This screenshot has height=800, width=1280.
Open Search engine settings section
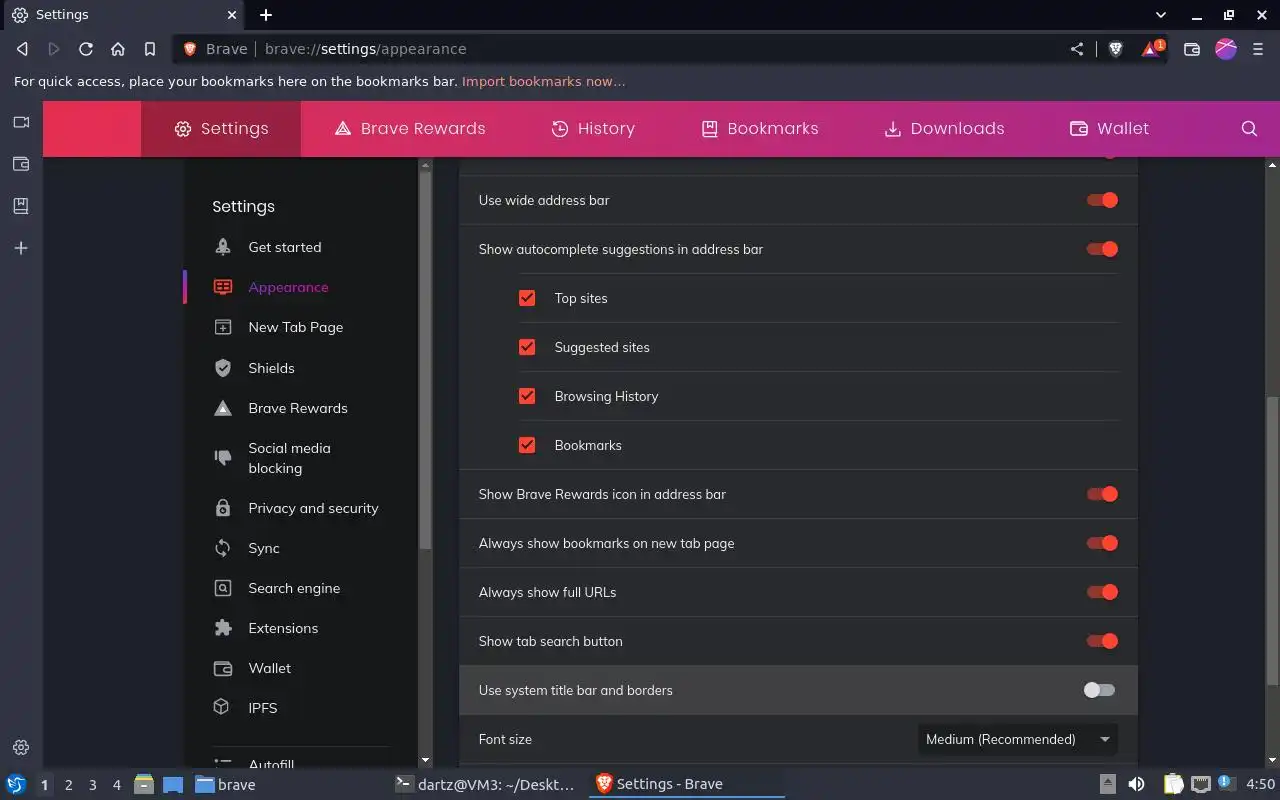(x=294, y=588)
